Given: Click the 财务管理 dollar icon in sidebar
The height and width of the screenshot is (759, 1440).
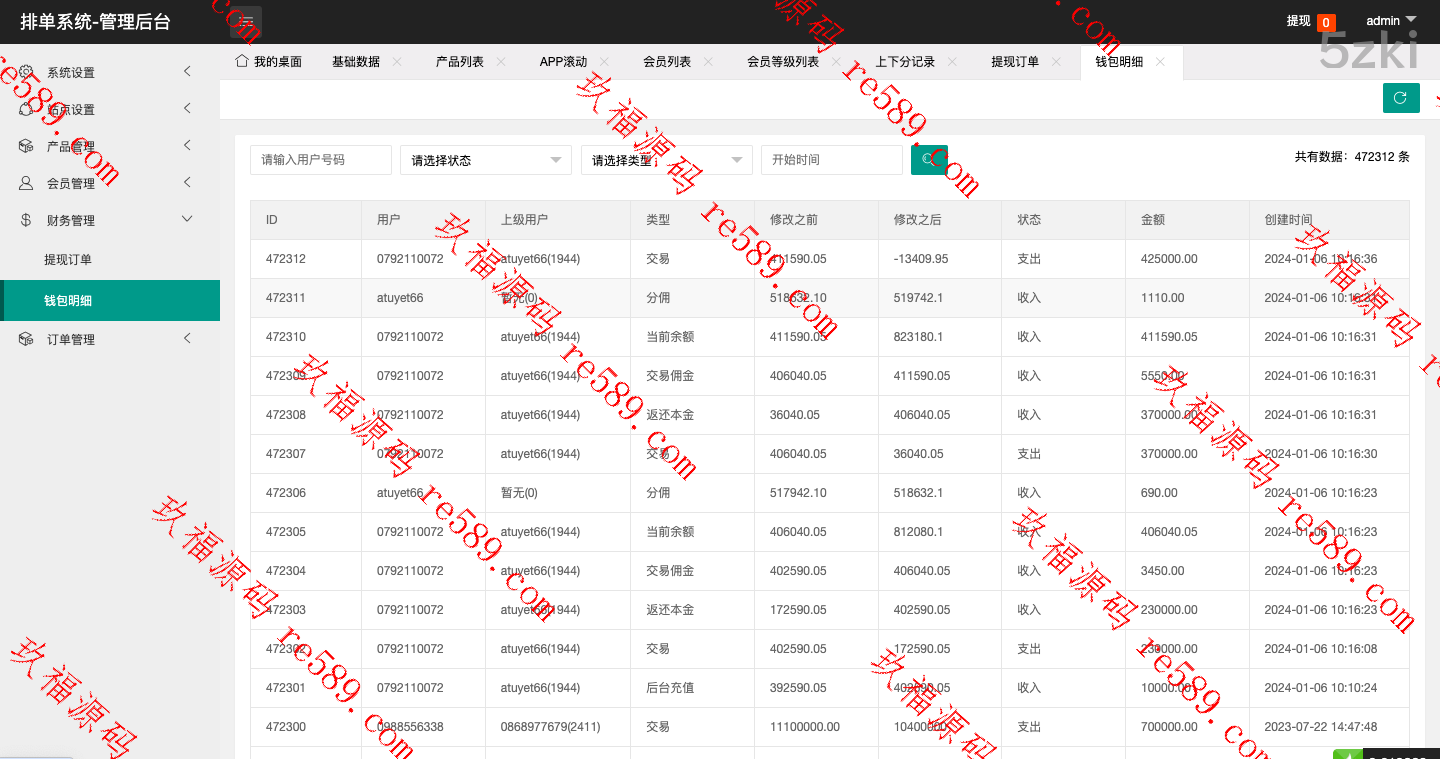Looking at the screenshot, I should pyautogui.click(x=26, y=221).
